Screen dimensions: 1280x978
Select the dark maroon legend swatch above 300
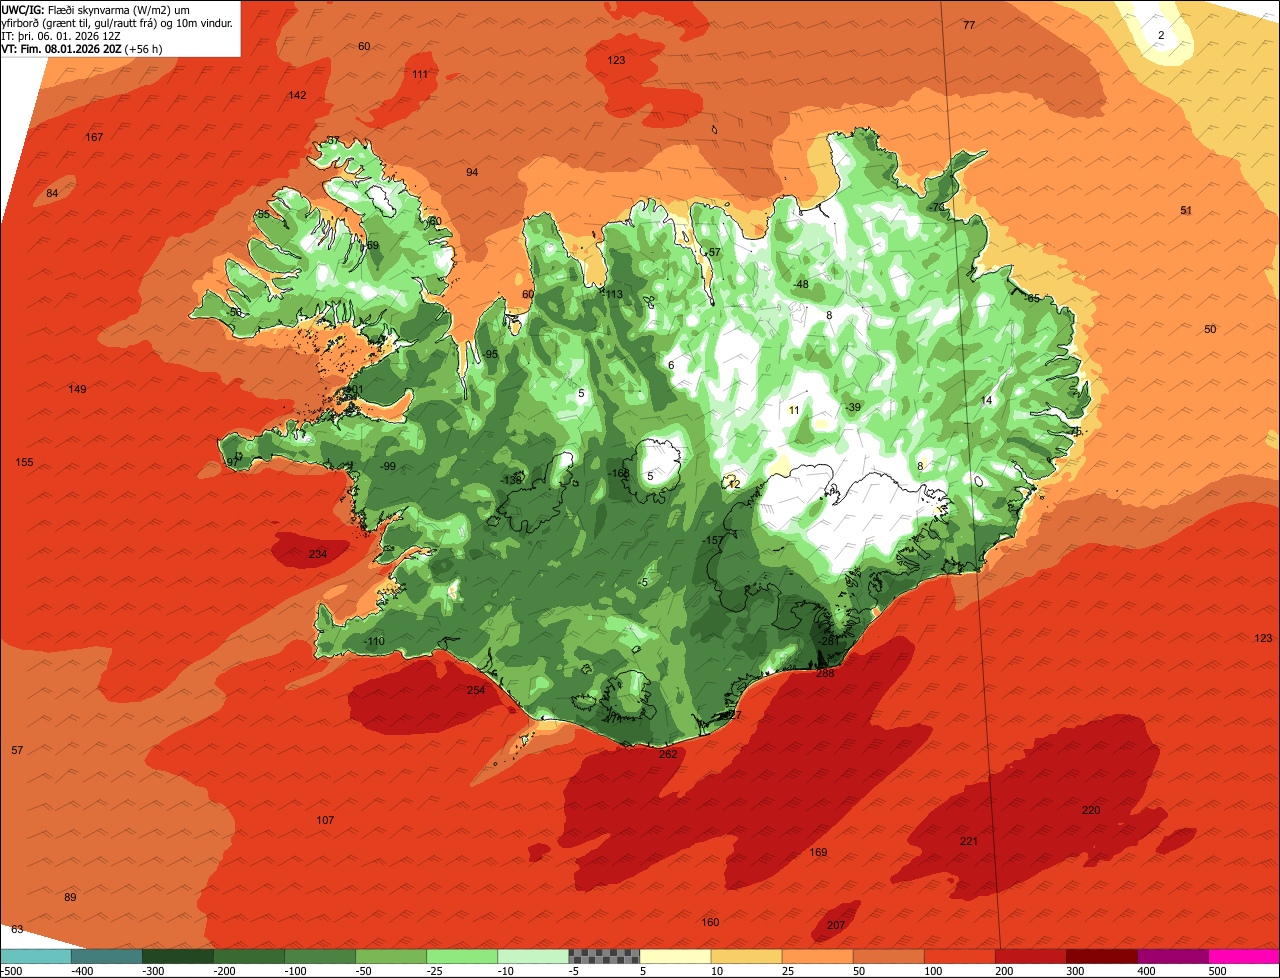point(1102,956)
